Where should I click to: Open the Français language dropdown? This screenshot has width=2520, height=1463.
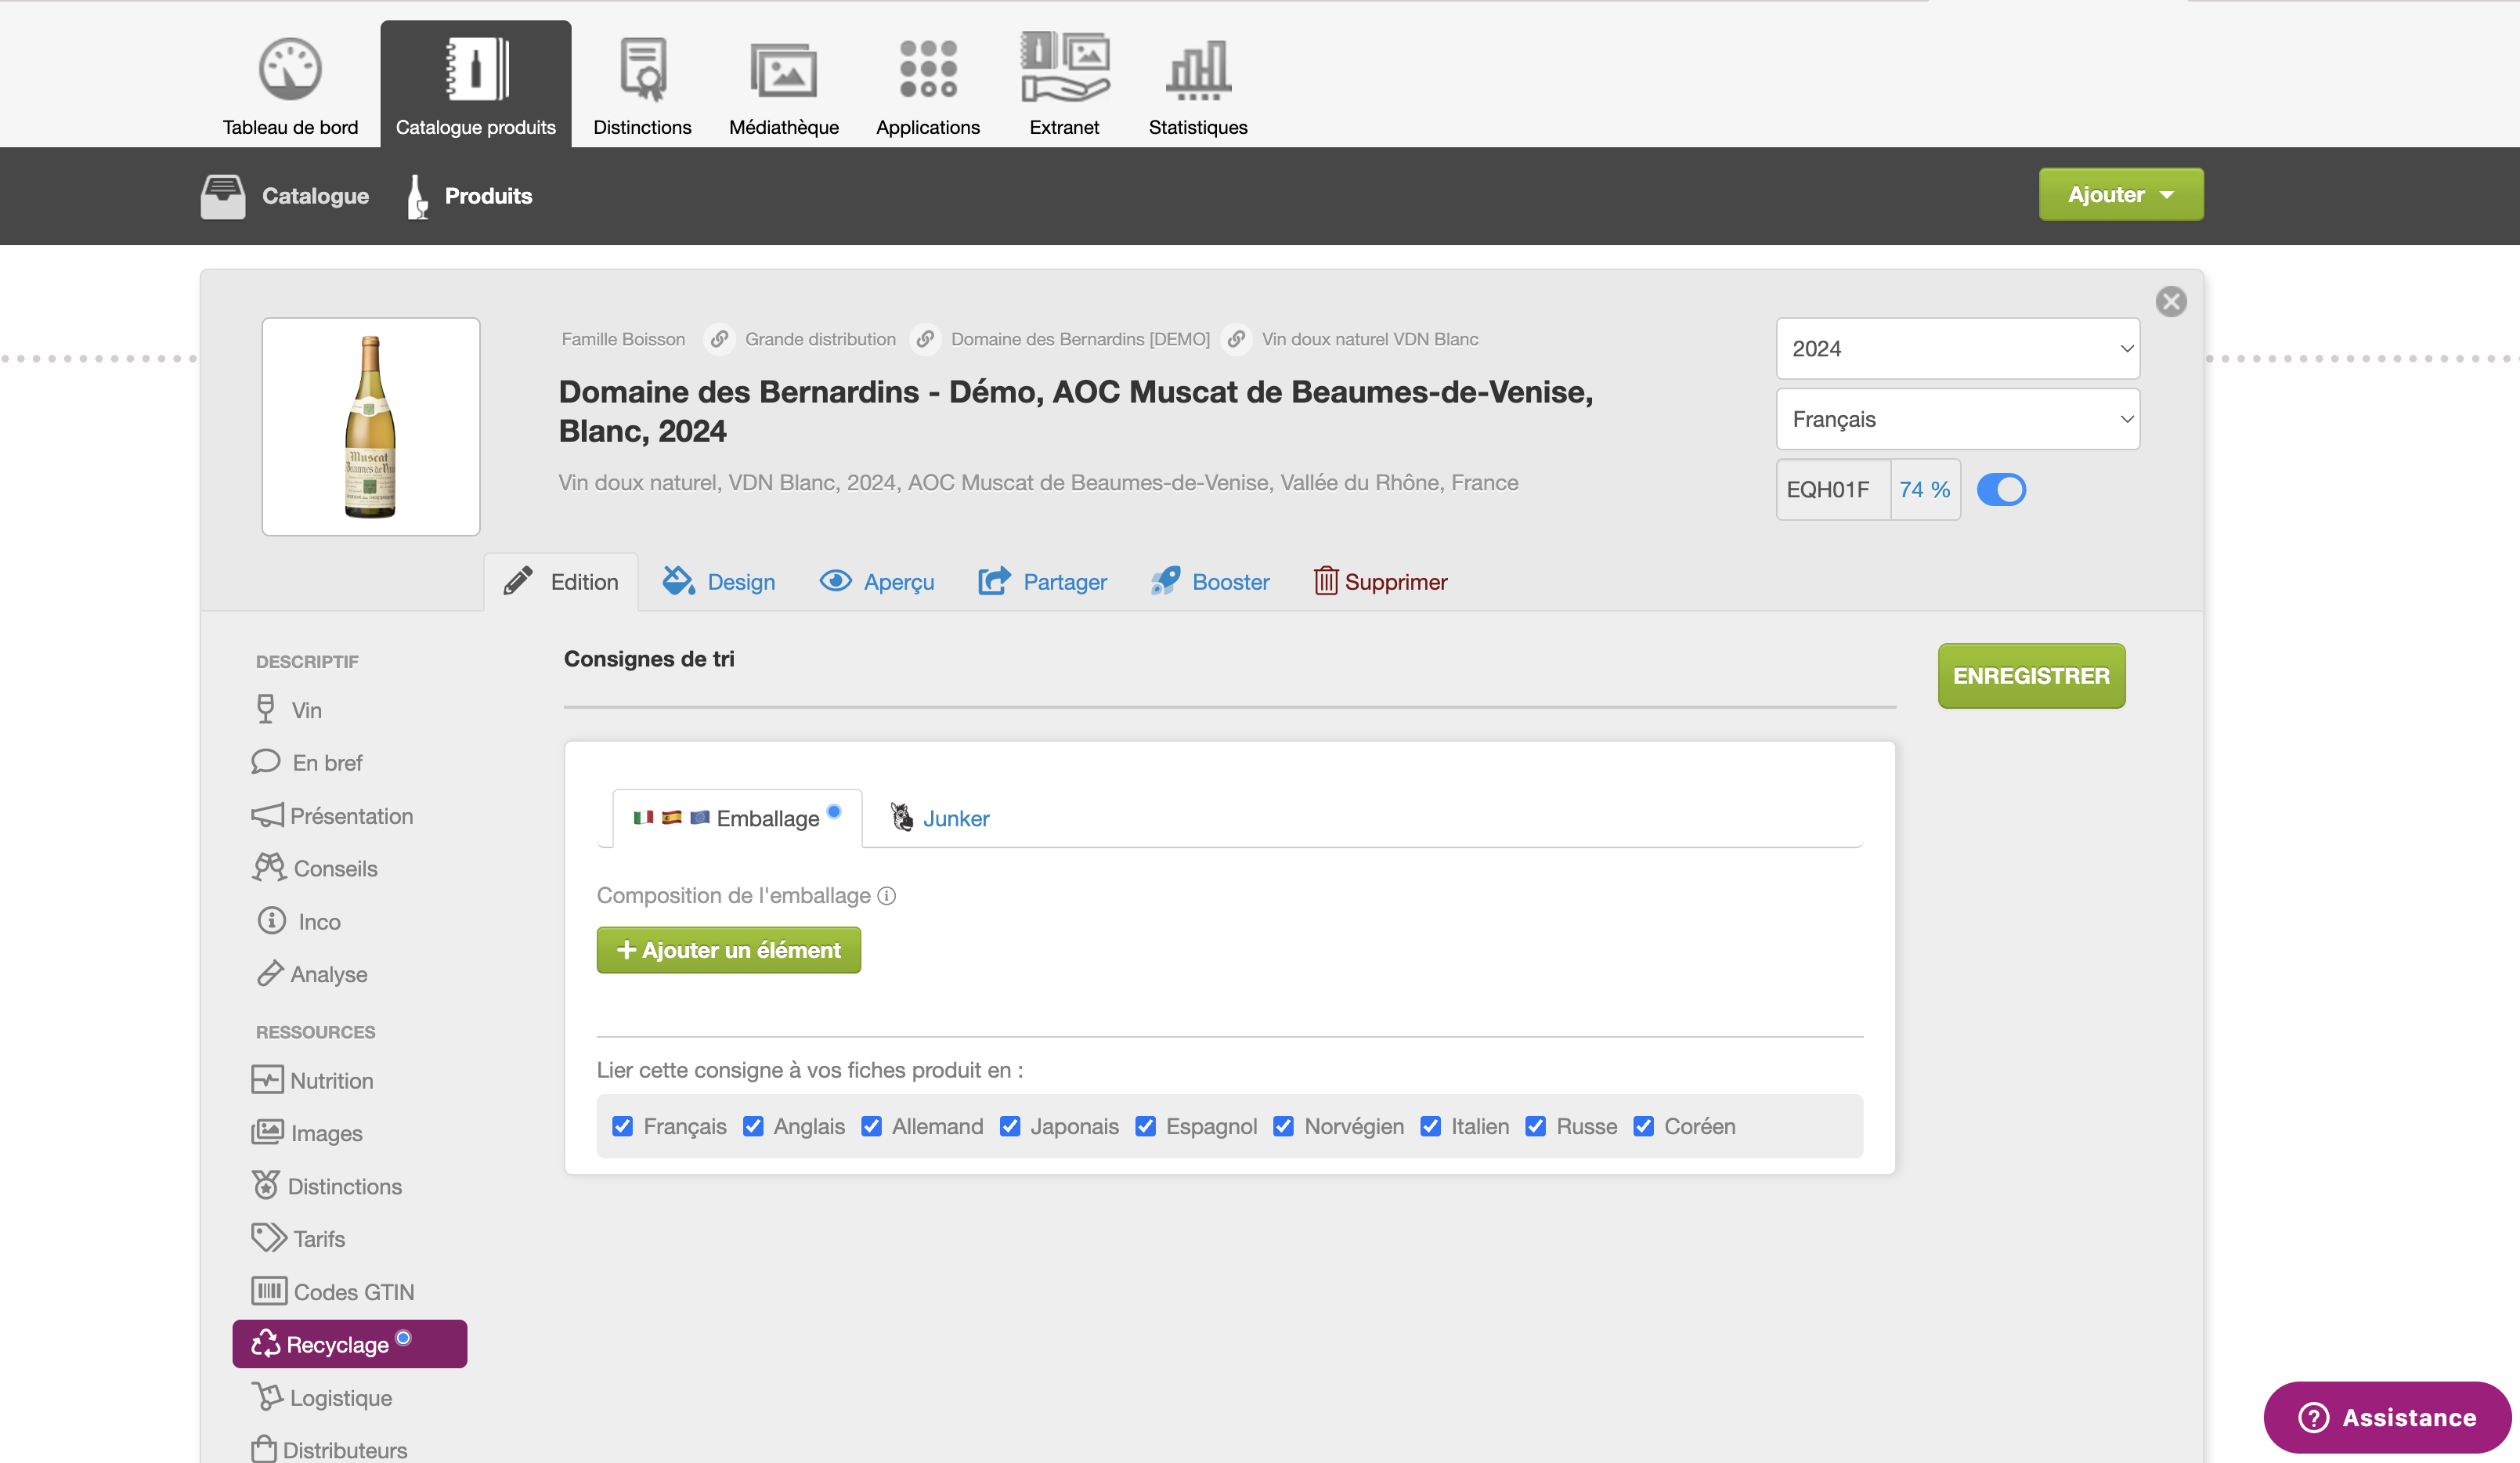pos(1957,419)
